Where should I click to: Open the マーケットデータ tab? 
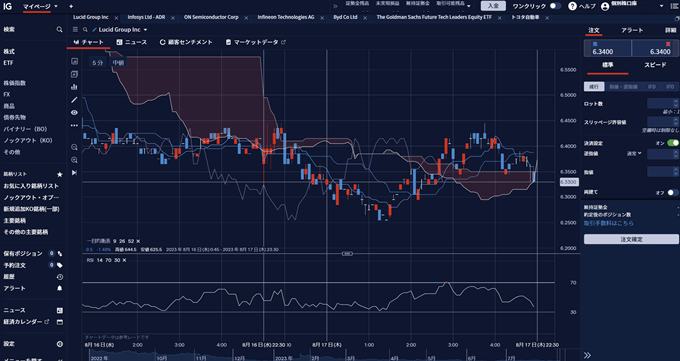pyautogui.click(x=256, y=42)
